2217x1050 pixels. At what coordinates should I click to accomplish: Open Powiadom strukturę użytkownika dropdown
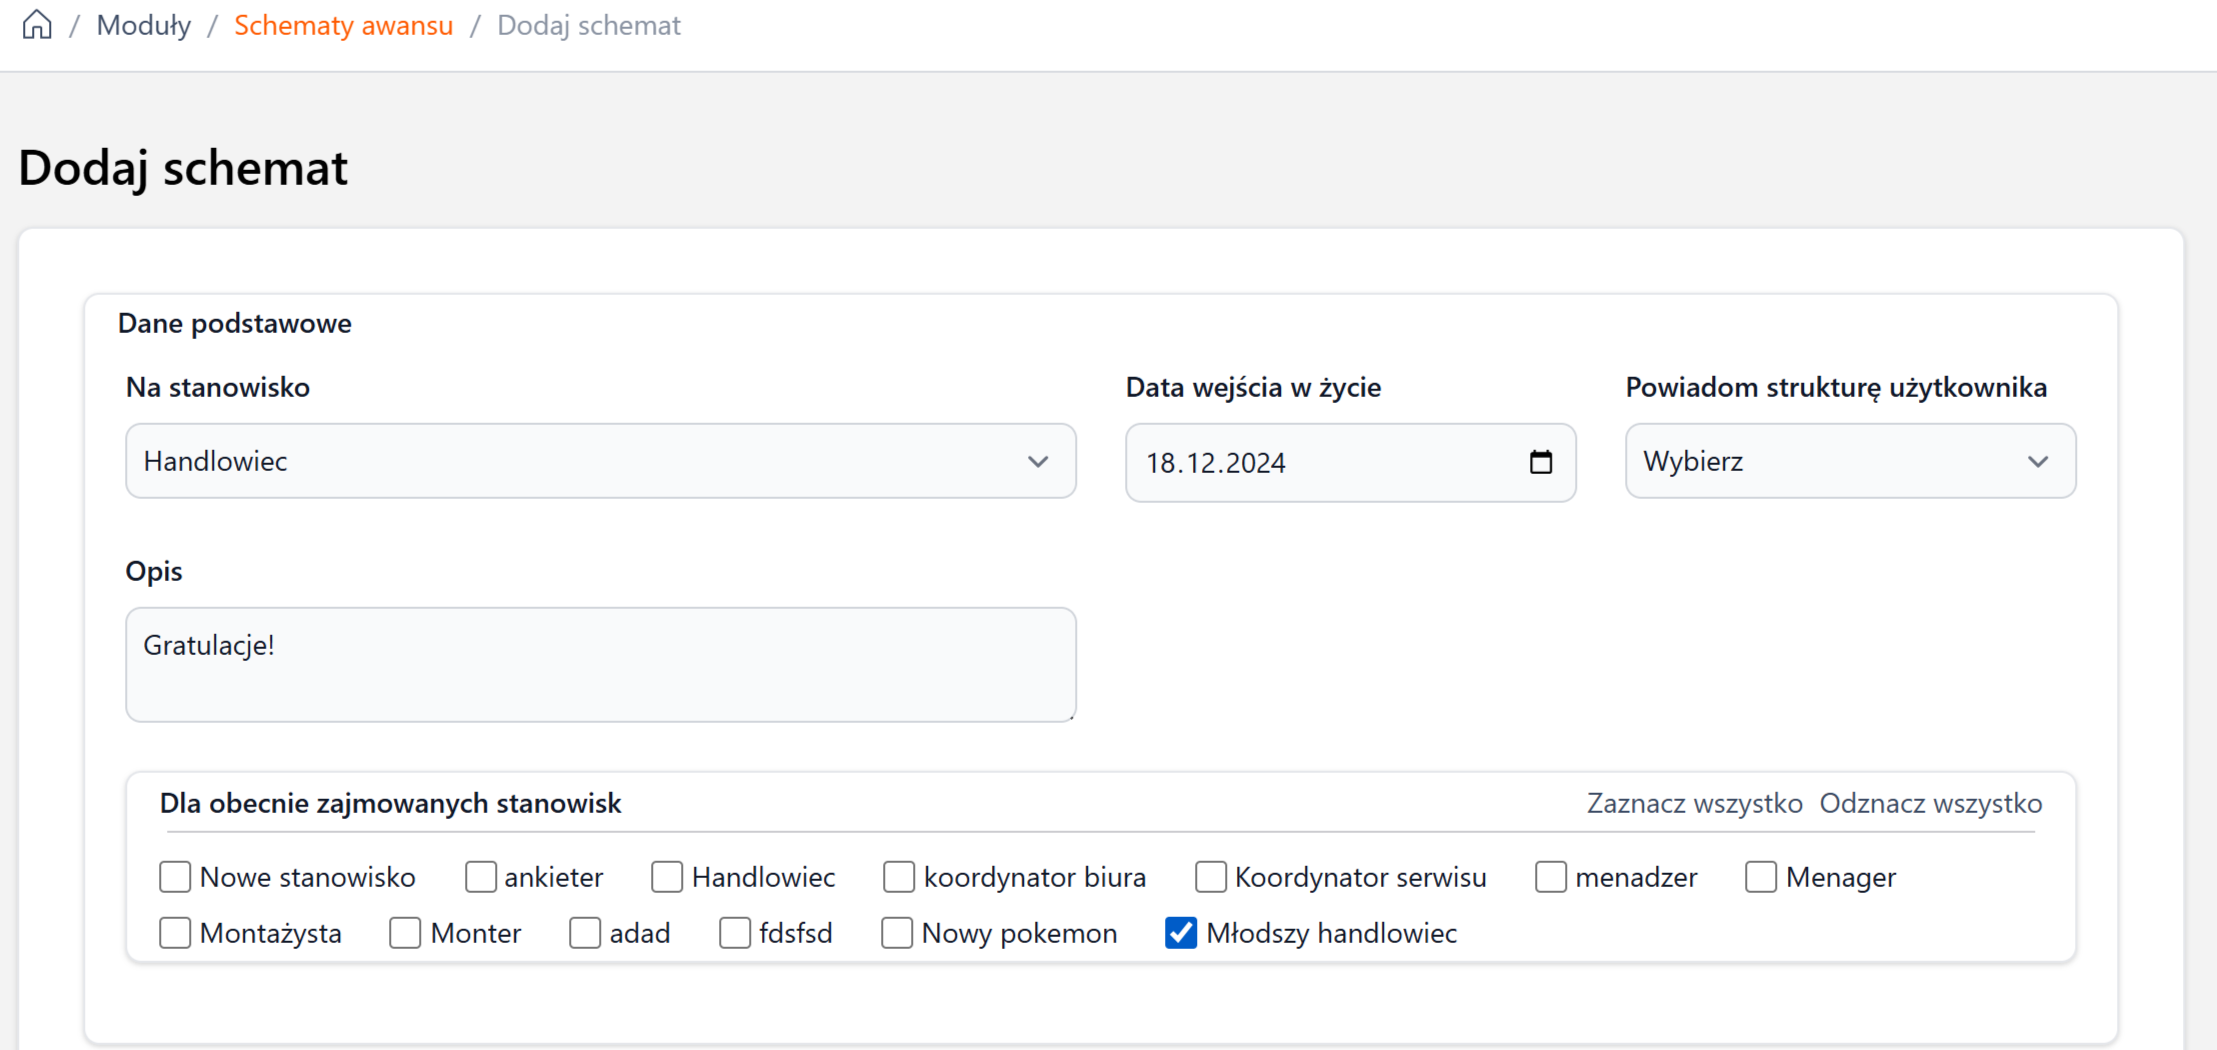pos(1849,461)
